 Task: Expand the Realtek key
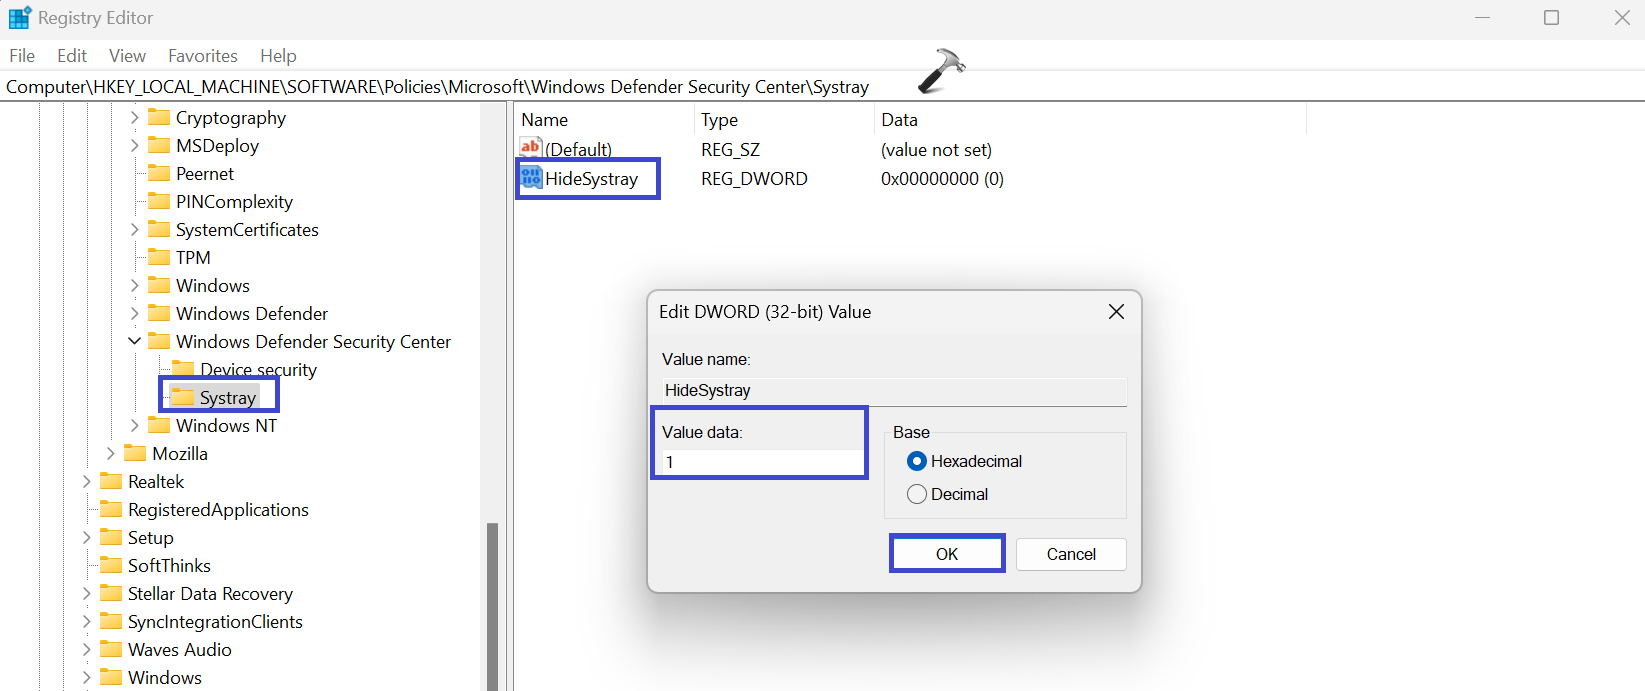click(x=87, y=481)
